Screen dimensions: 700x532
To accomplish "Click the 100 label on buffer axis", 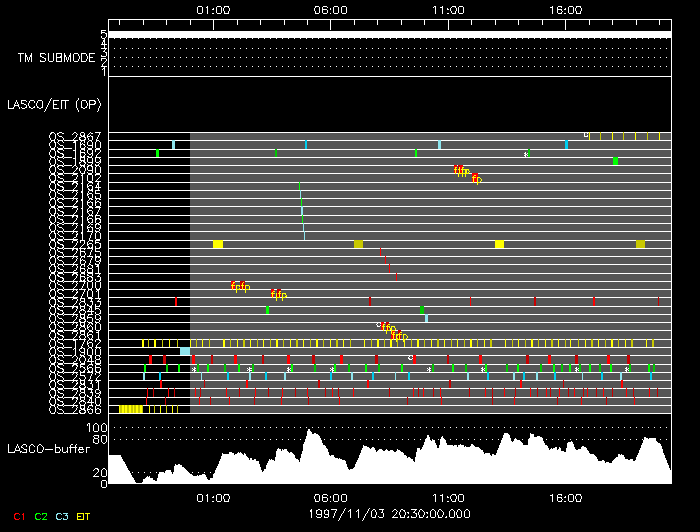I will click(97, 427).
